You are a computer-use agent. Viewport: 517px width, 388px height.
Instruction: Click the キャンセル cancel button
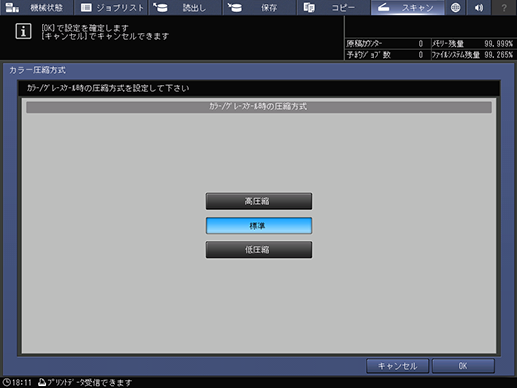397,366
